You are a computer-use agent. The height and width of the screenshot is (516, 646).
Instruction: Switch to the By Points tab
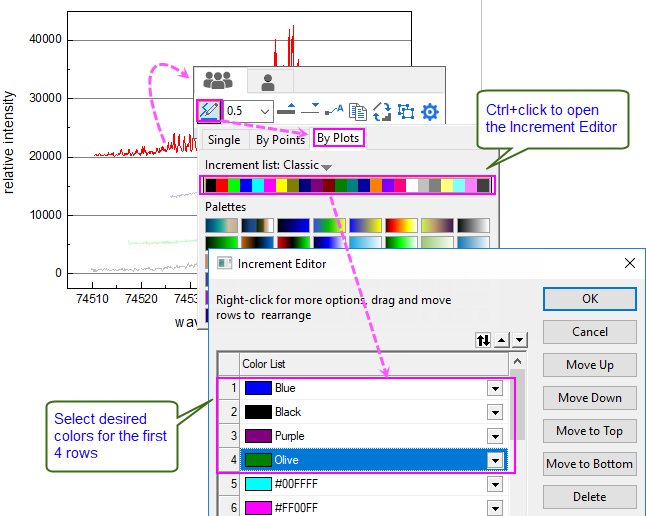279,140
